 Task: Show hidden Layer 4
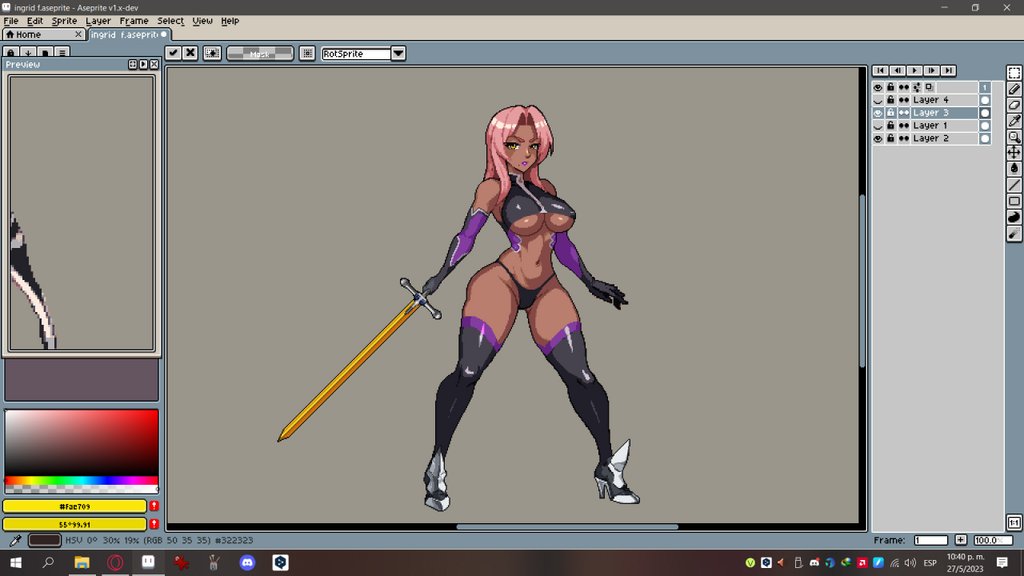click(878, 100)
